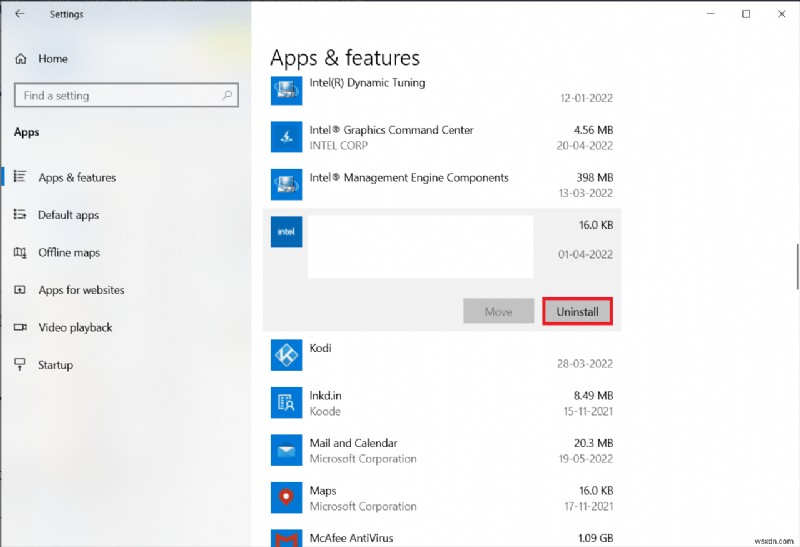The image size is (800, 547).
Task: Click the Kodi app icon
Action: point(286,355)
